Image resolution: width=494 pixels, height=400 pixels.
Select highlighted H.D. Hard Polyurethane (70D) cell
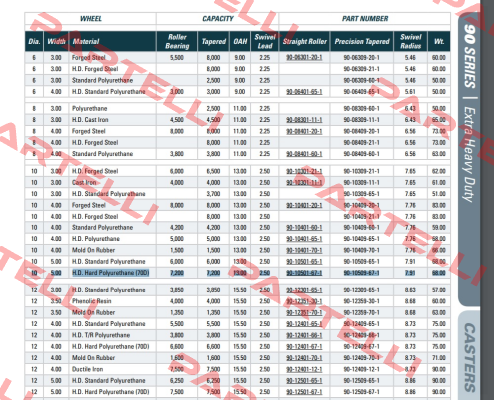tap(111, 273)
